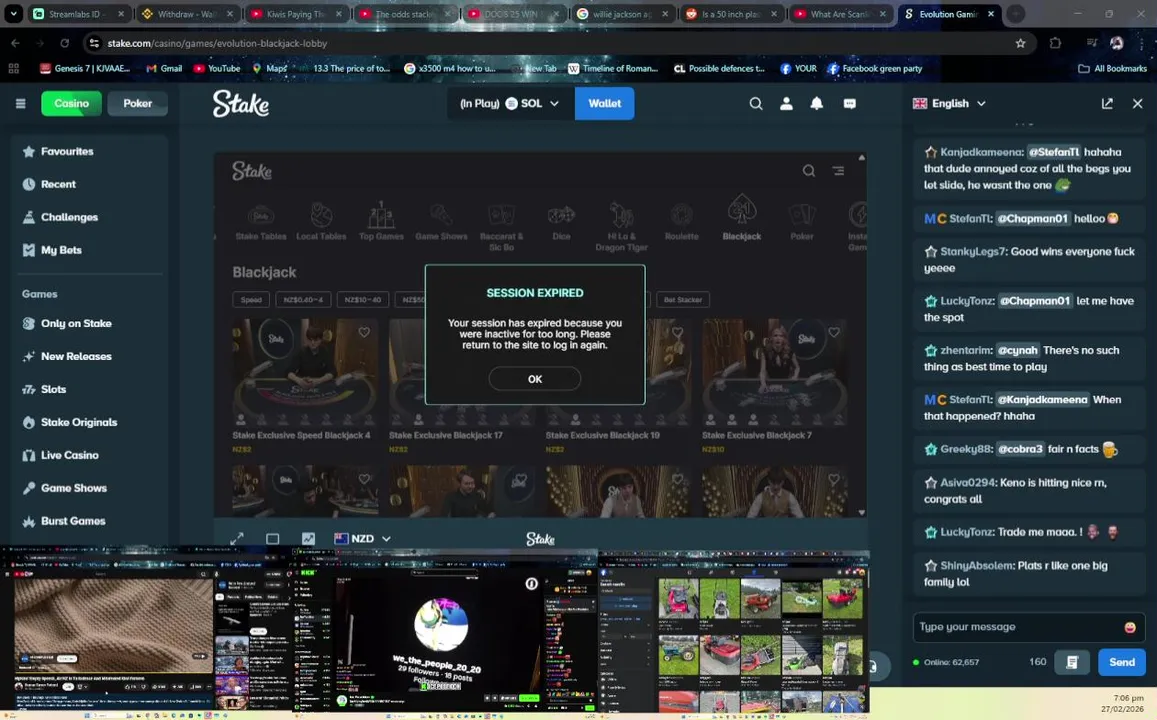Viewport: 1157px width, 720px height.
Task: Open the Wallet button
Action: [x=604, y=103]
